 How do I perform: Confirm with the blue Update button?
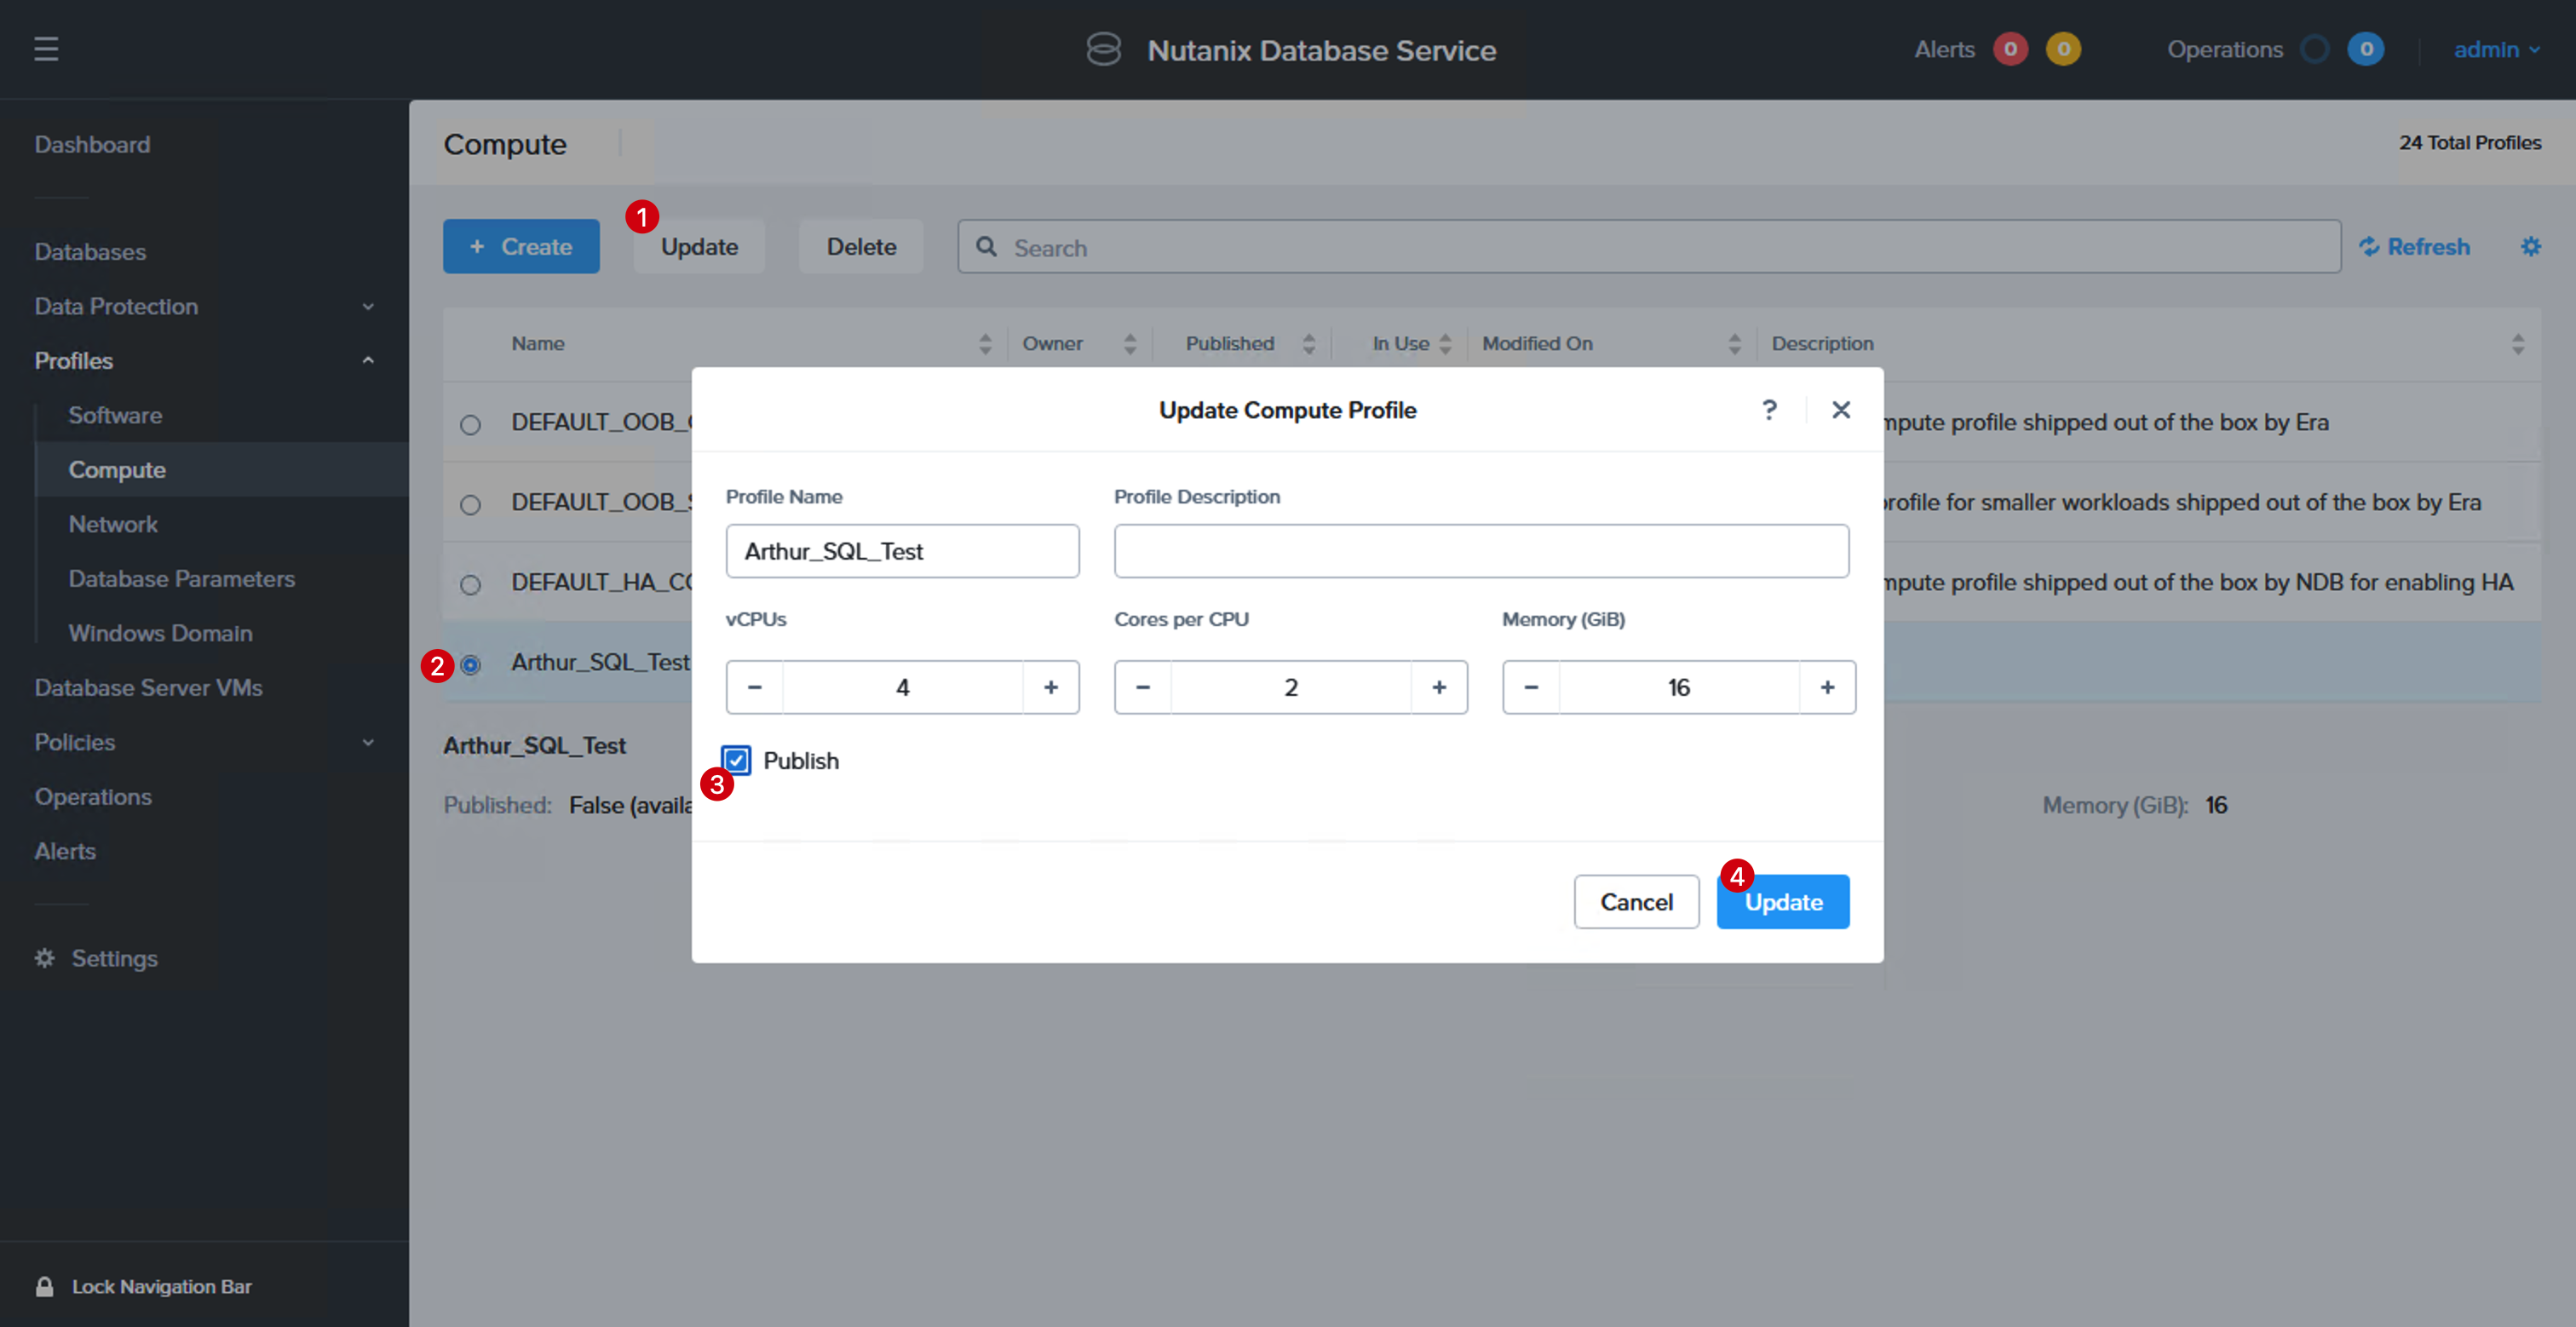(1783, 902)
